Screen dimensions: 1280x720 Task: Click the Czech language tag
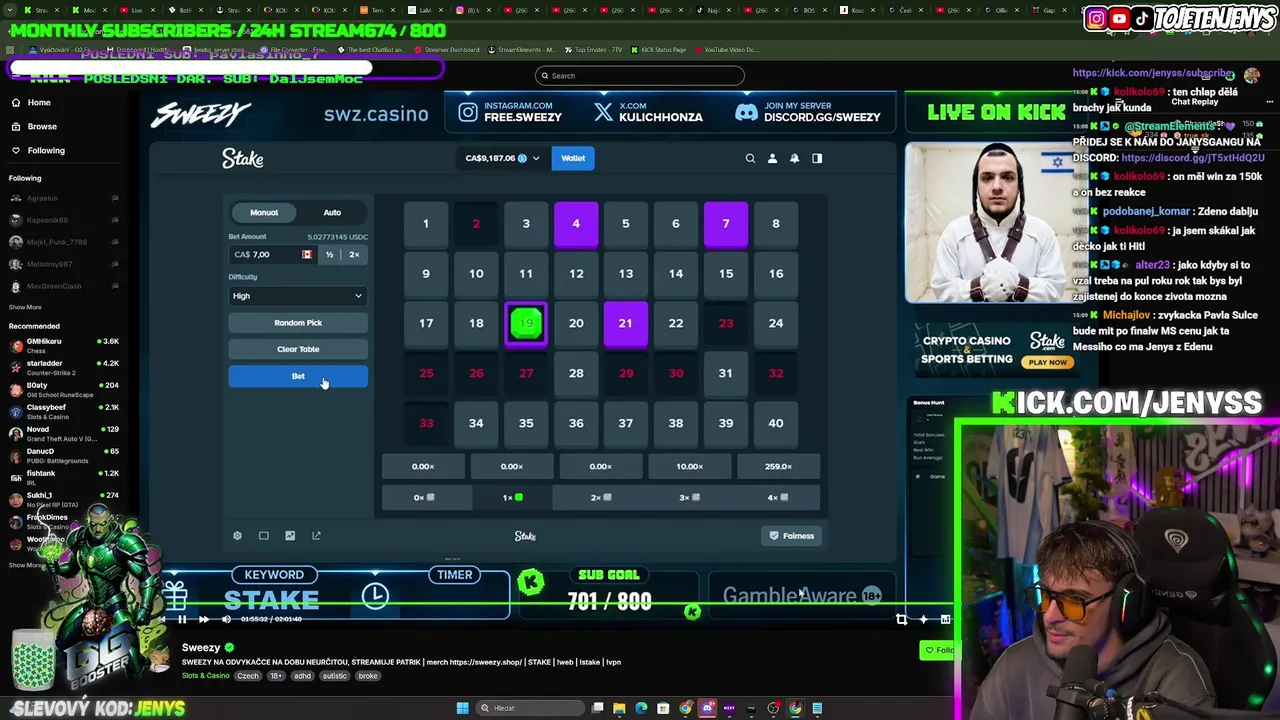pyautogui.click(x=247, y=676)
